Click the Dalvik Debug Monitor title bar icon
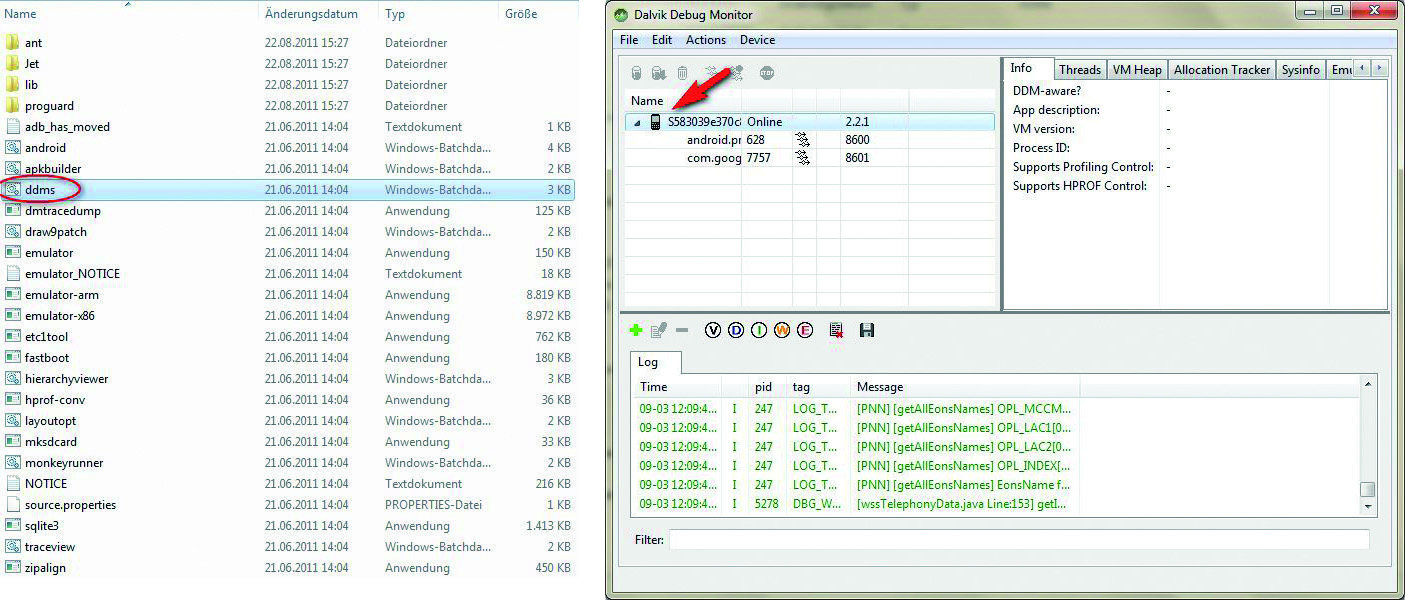 click(620, 15)
